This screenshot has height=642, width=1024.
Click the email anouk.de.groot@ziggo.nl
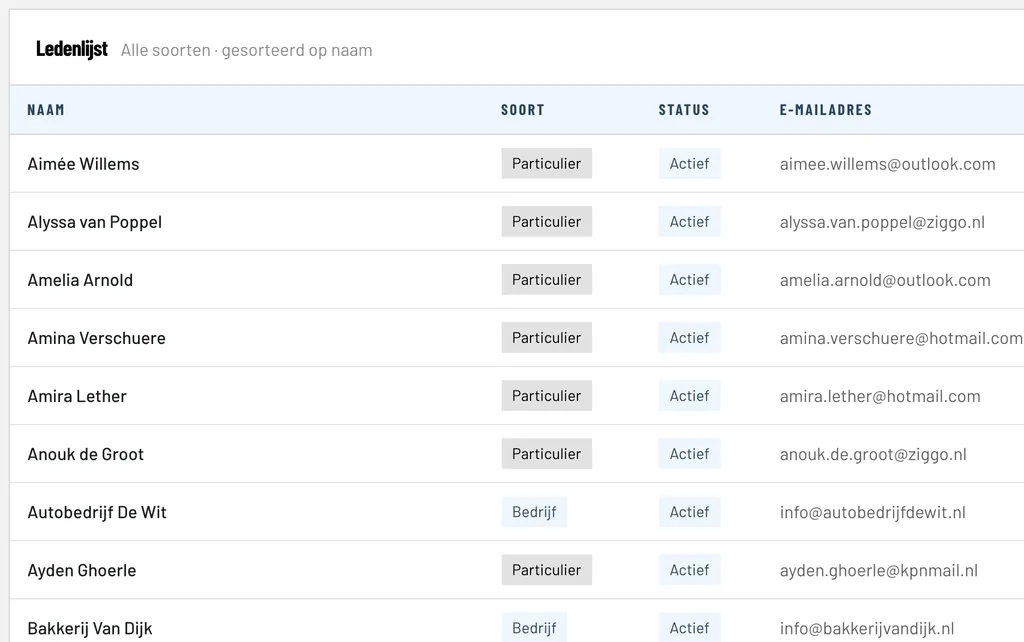tap(873, 455)
